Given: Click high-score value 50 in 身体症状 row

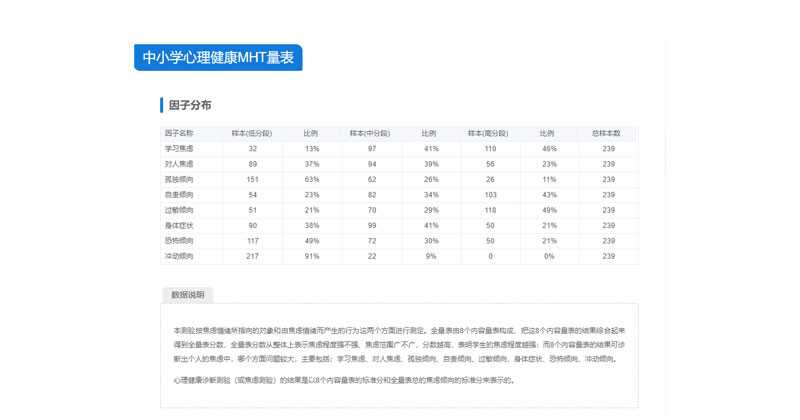Looking at the screenshot, I should coord(490,225).
